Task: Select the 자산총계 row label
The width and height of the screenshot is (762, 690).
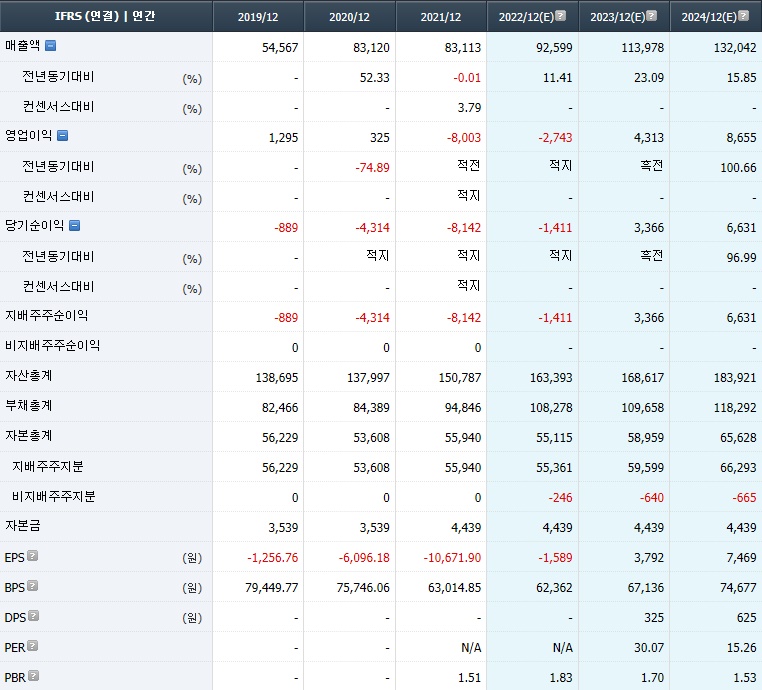Action: click(x=28, y=376)
